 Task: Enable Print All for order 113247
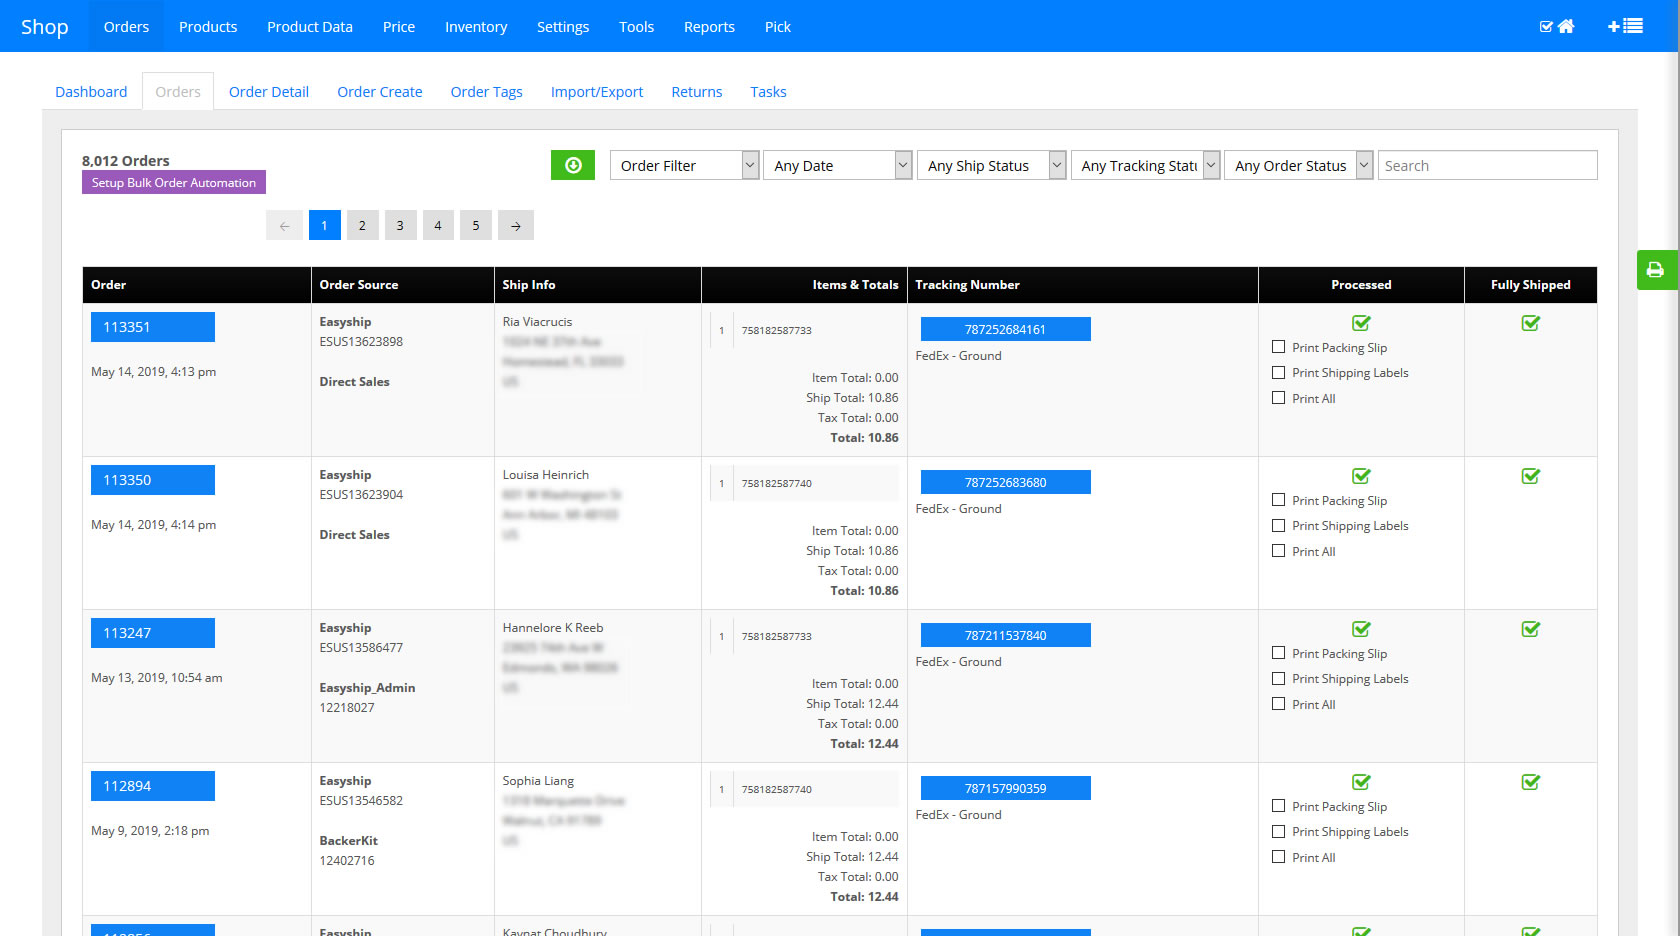pyautogui.click(x=1278, y=704)
